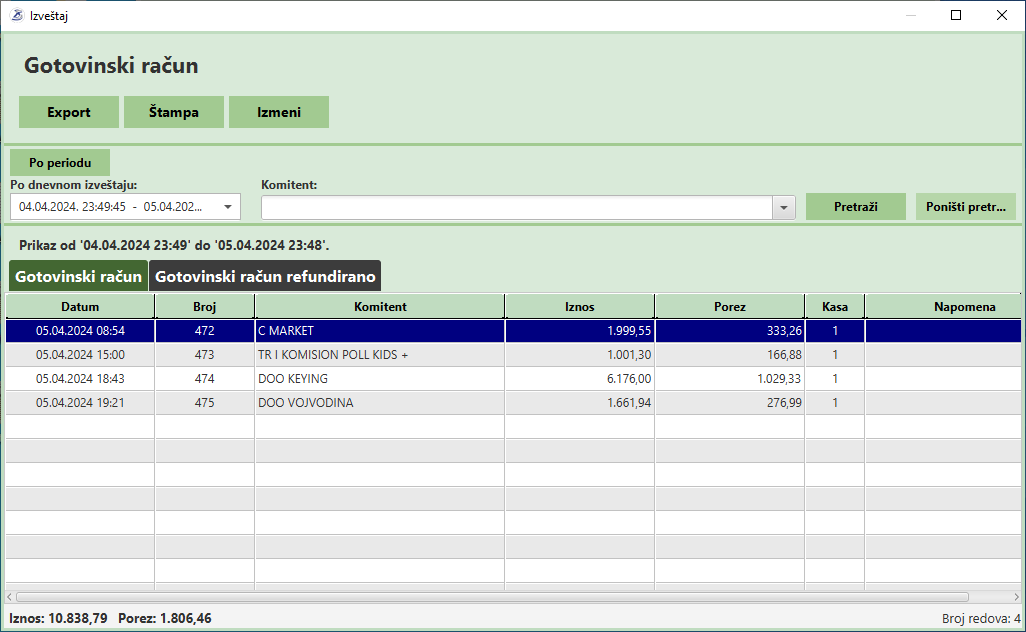The height and width of the screenshot is (632, 1026).
Task: Expand the Komitent combo box arrow
Action: coord(783,207)
